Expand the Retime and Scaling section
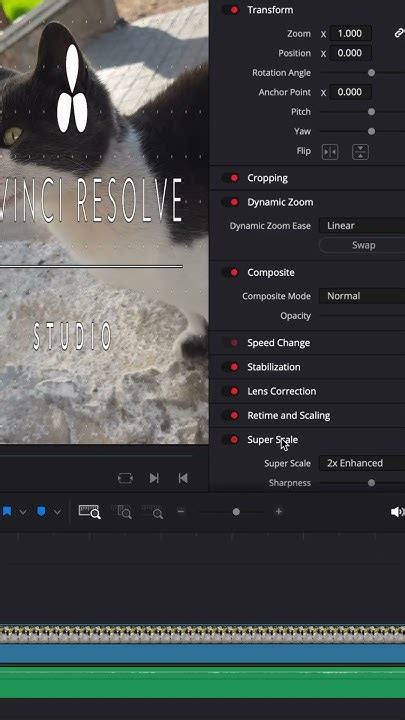The height and width of the screenshot is (720, 405). [x=288, y=416]
